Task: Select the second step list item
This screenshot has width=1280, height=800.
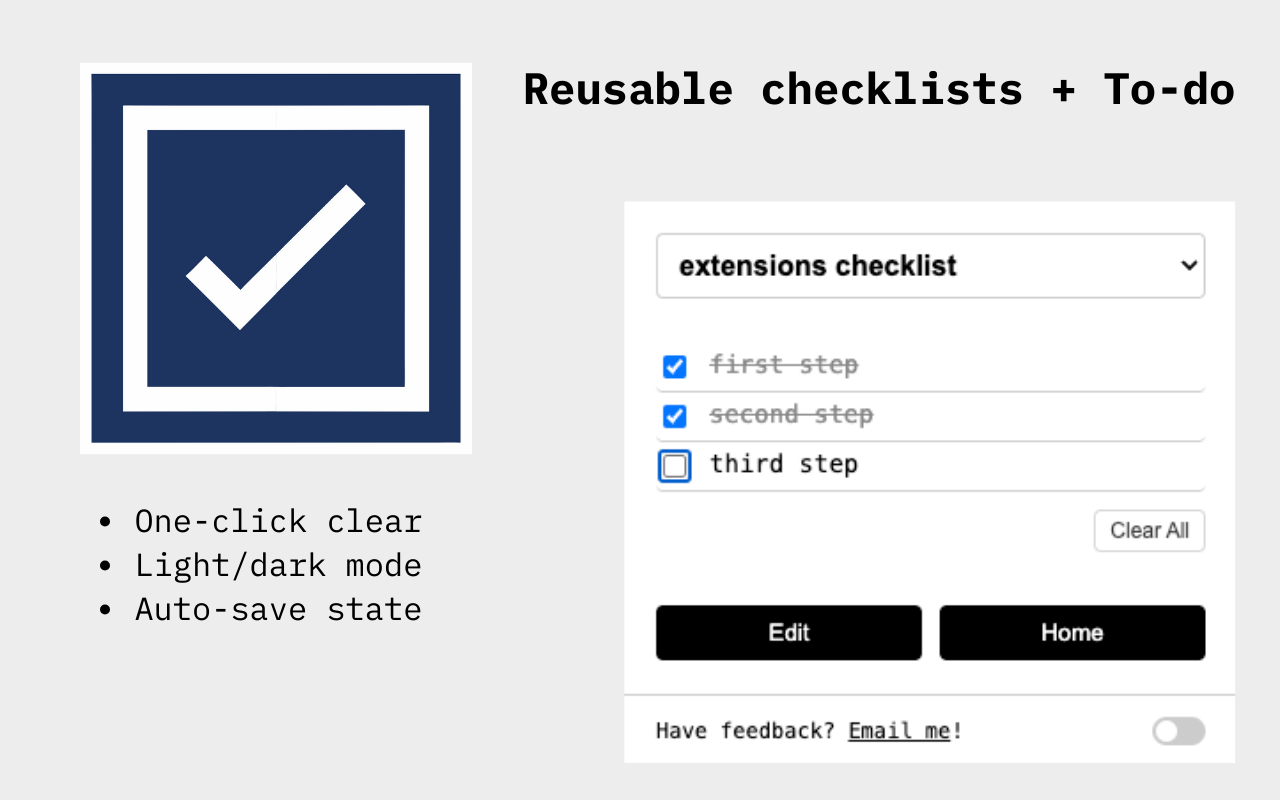Action: tap(791, 414)
